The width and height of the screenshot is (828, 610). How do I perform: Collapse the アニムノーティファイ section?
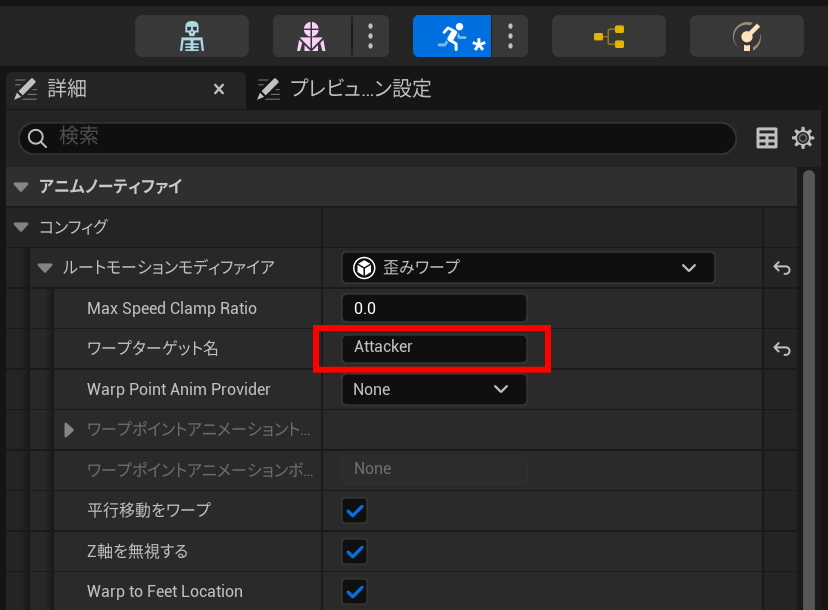[x=21, y=187]
